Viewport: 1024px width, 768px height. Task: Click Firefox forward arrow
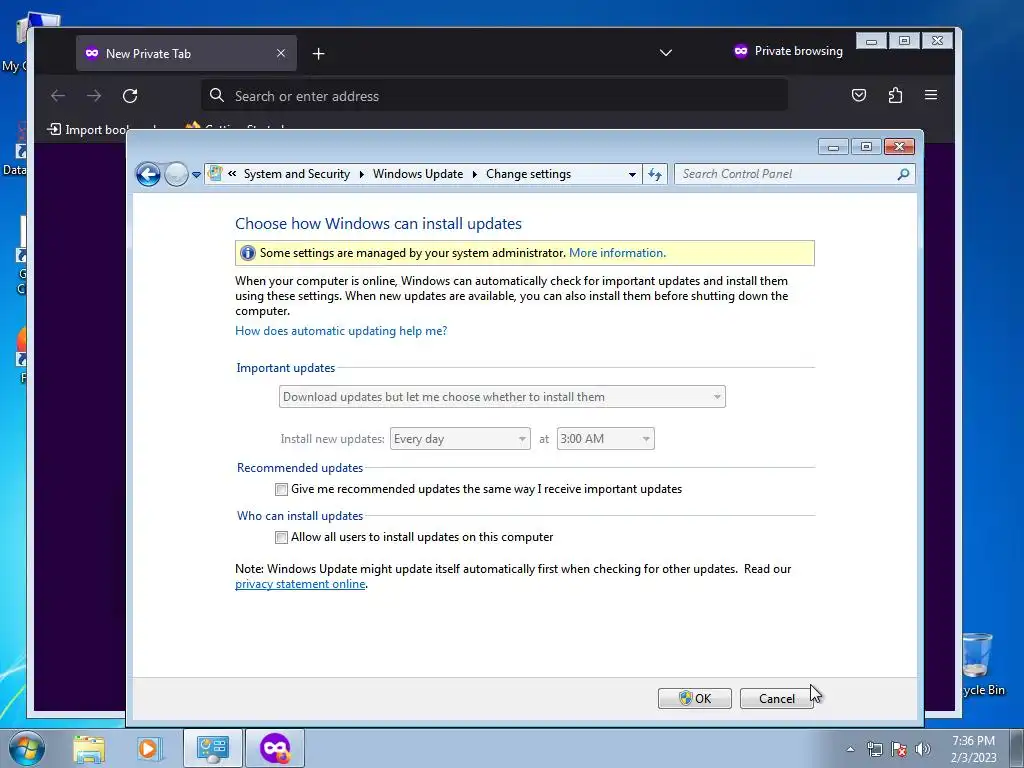tap(94, 96)
